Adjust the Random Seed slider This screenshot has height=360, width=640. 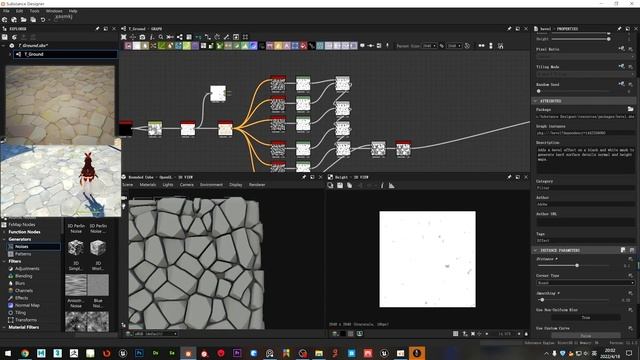pyautogui.click(x=539, y=91)
